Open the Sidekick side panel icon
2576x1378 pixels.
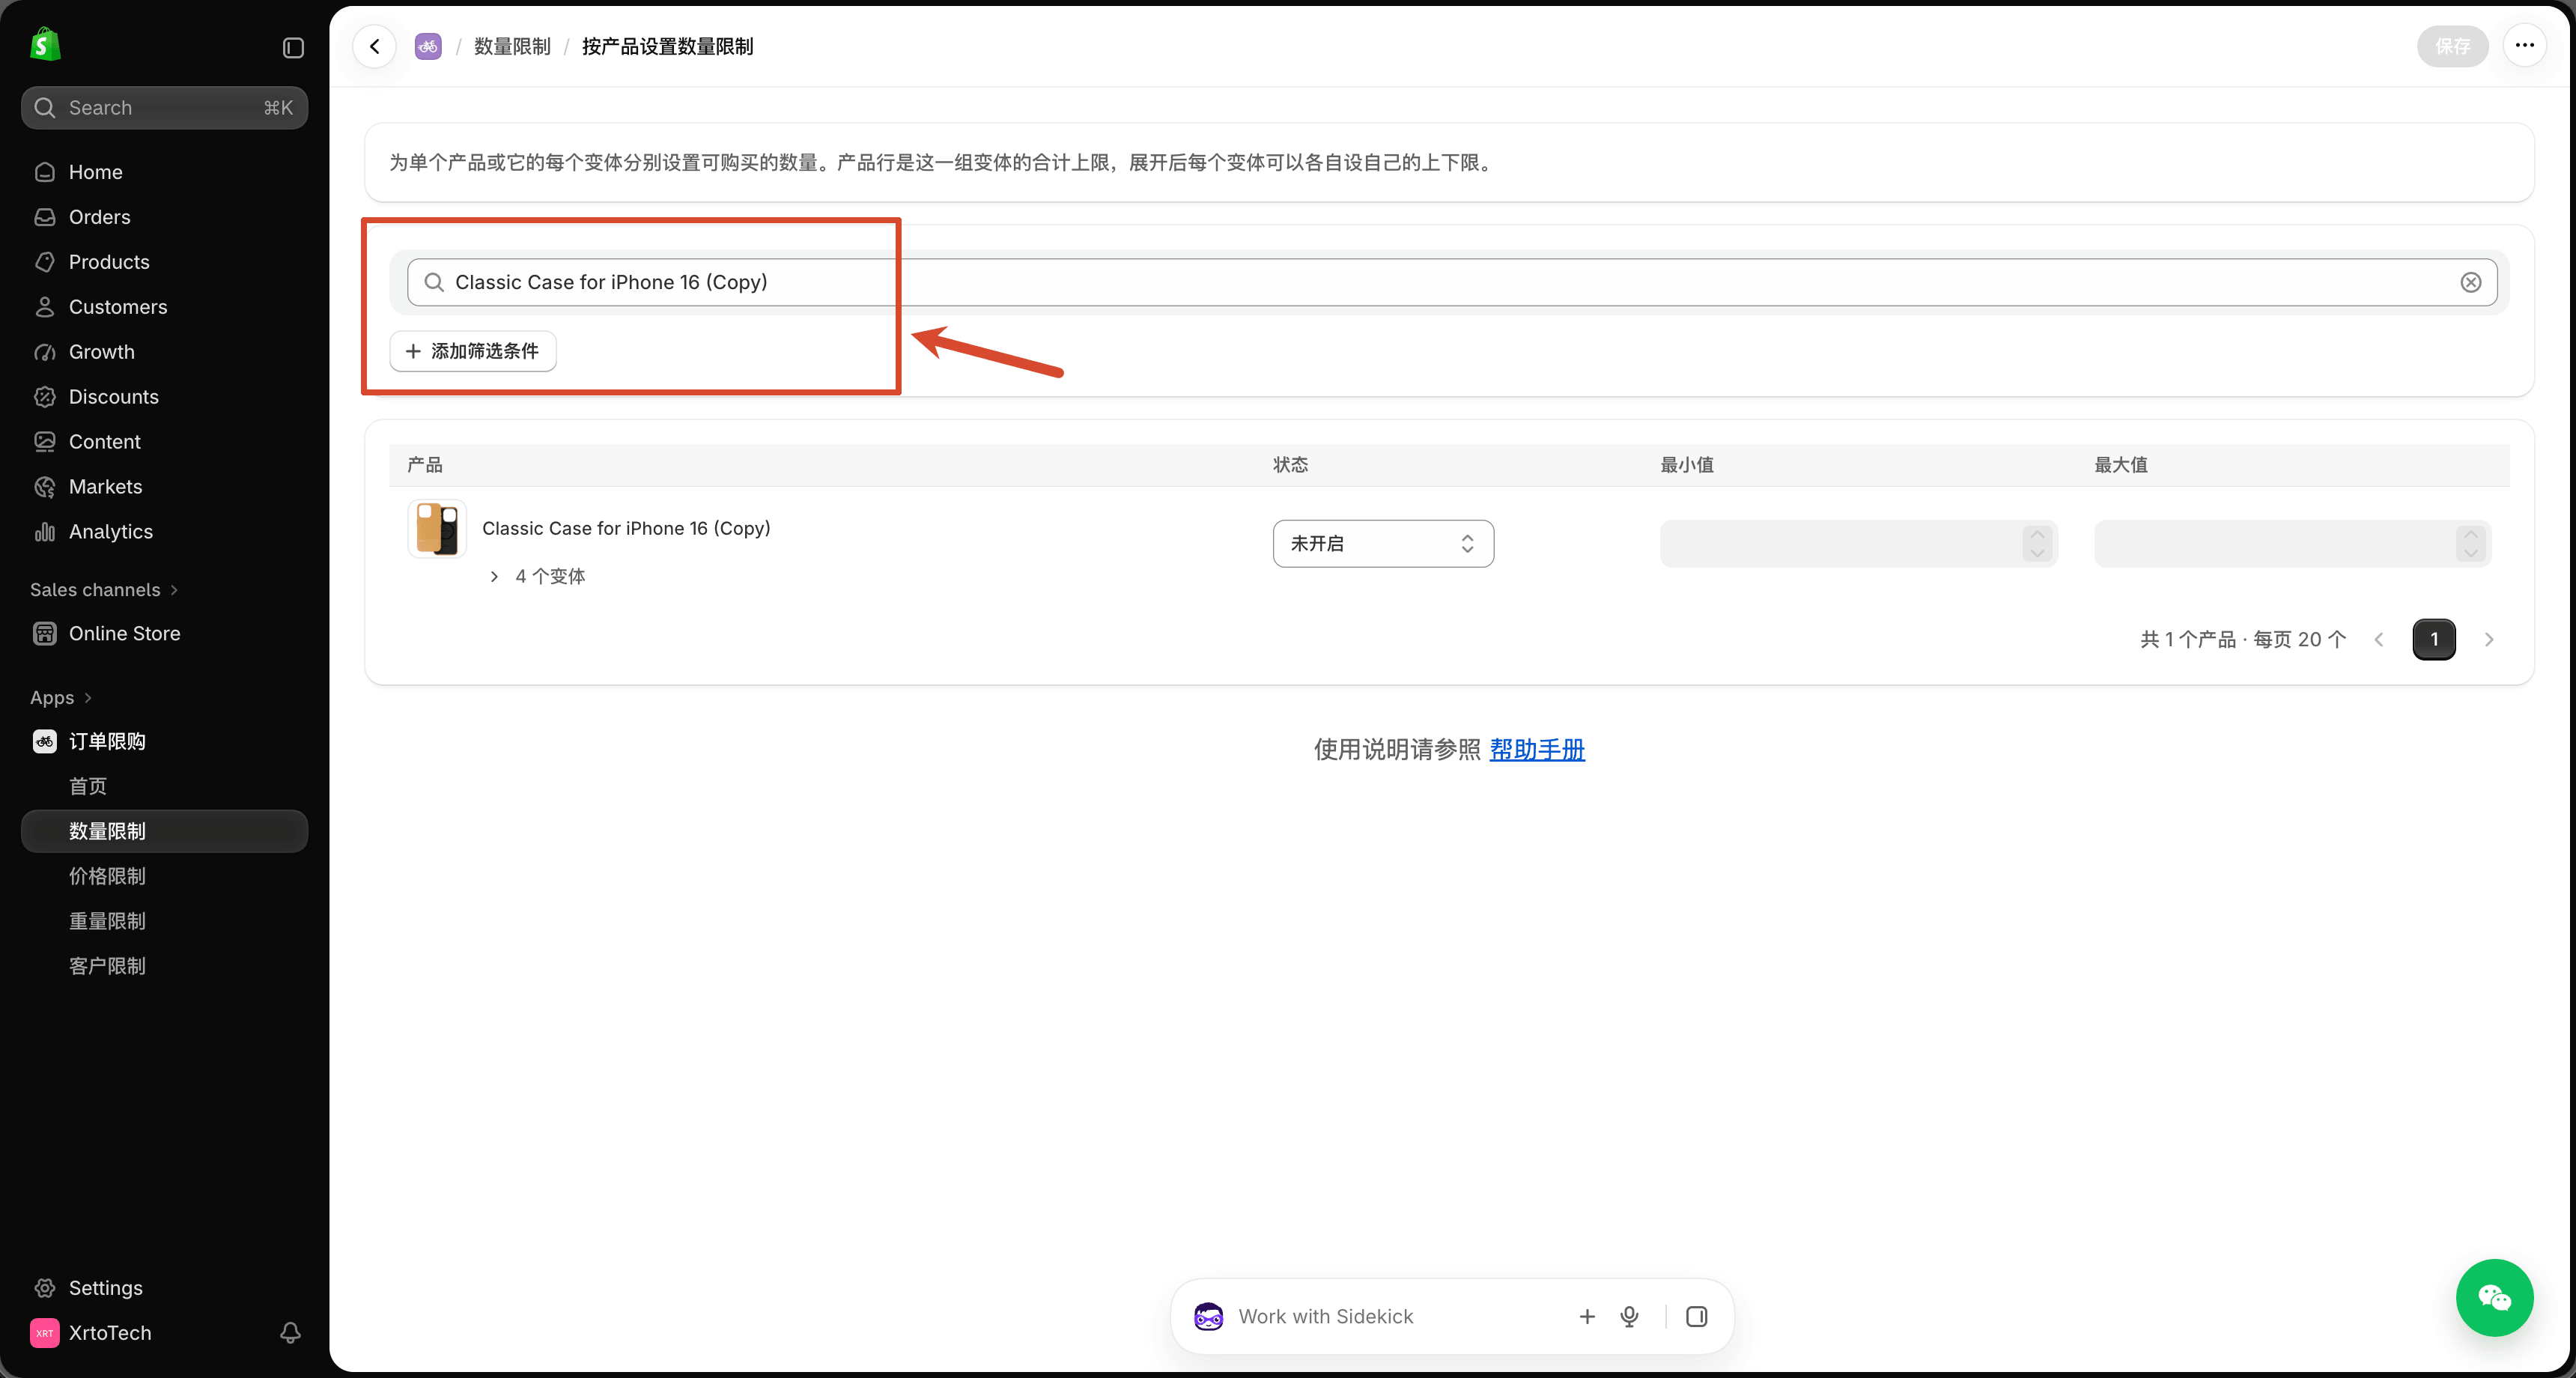[x=1697, y=1316]
